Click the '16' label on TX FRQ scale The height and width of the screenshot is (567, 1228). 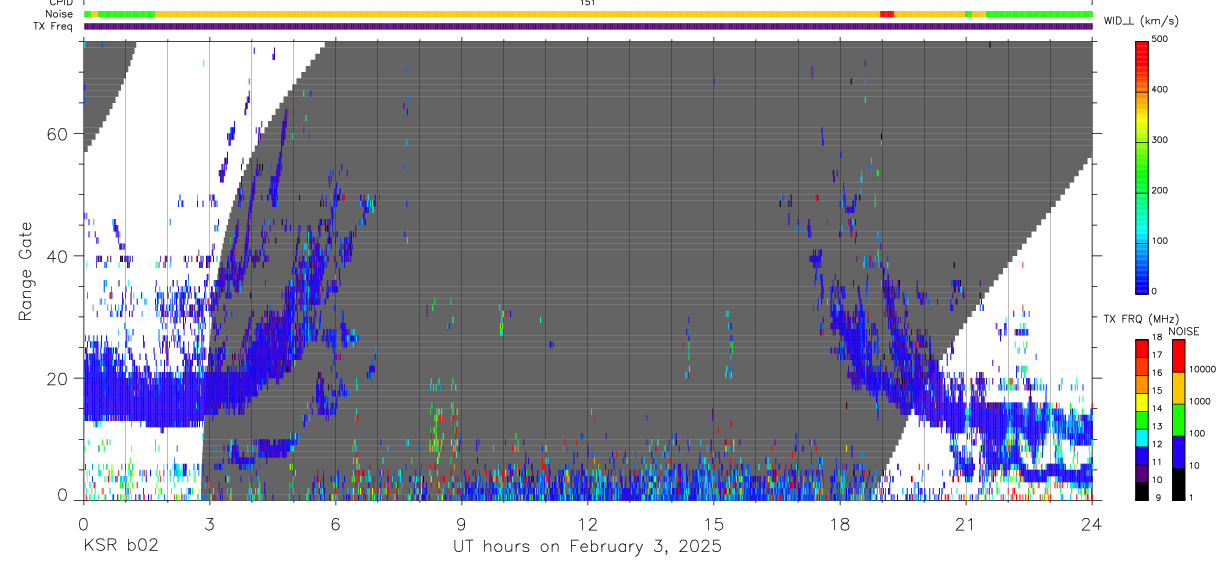pos(1158,373)
